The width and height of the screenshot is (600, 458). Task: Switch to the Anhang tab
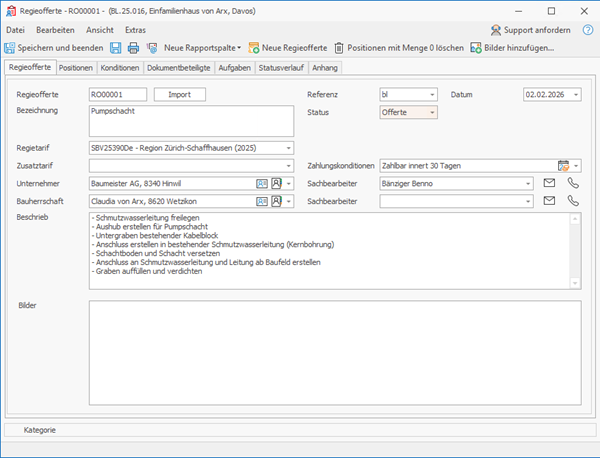pos(325,68)
